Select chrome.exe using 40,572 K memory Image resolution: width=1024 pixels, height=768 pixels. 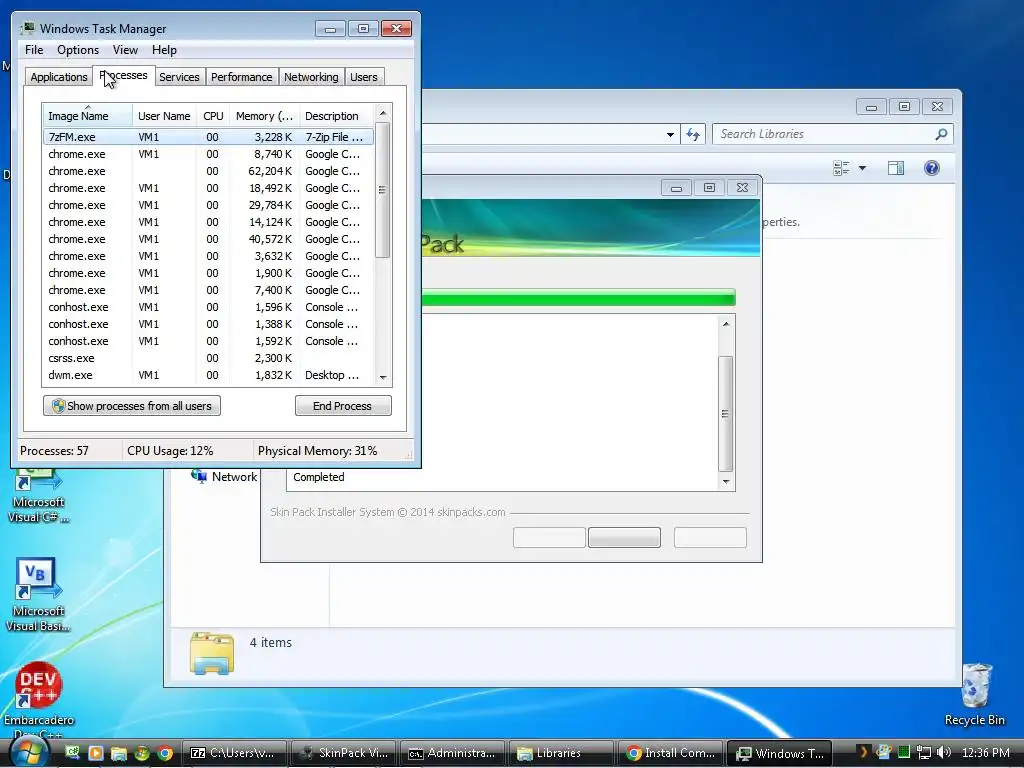pos(208,239)
